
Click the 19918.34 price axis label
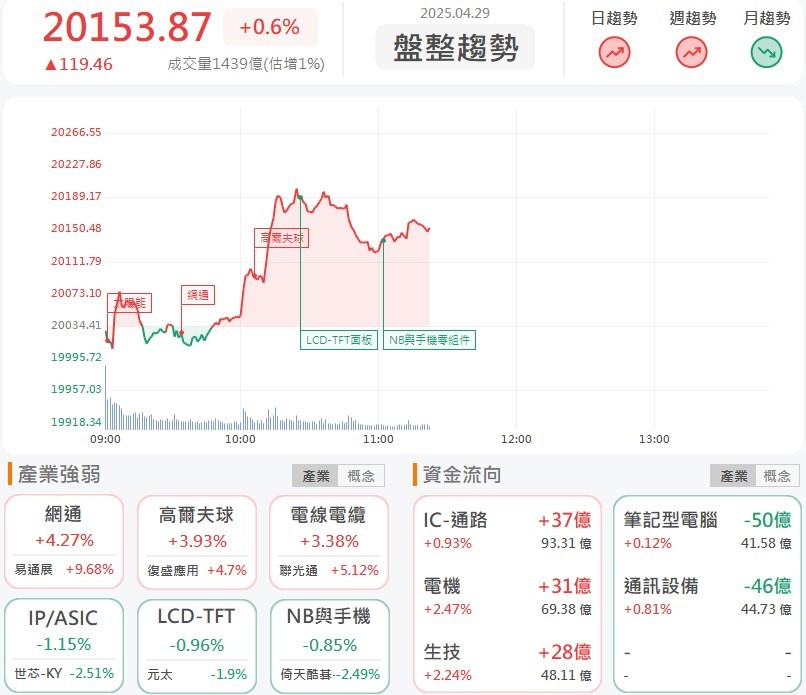[76, 422]
